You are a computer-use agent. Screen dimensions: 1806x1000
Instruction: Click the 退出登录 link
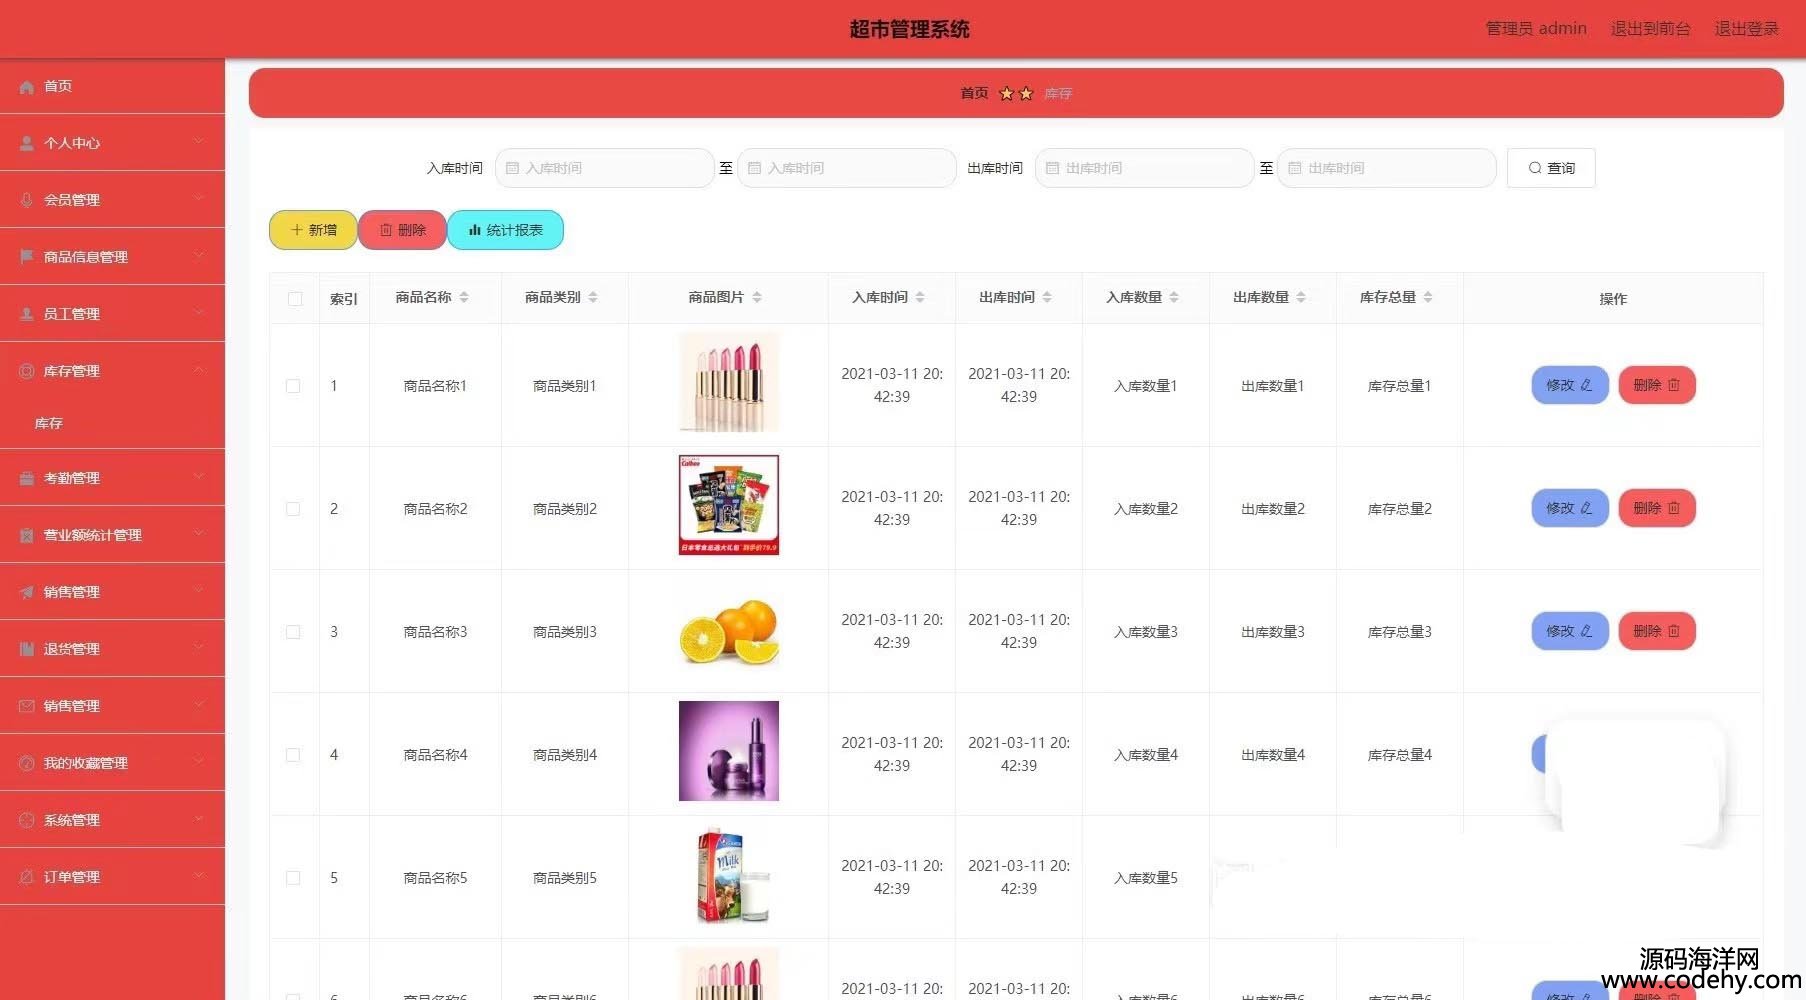[1746, 29]
